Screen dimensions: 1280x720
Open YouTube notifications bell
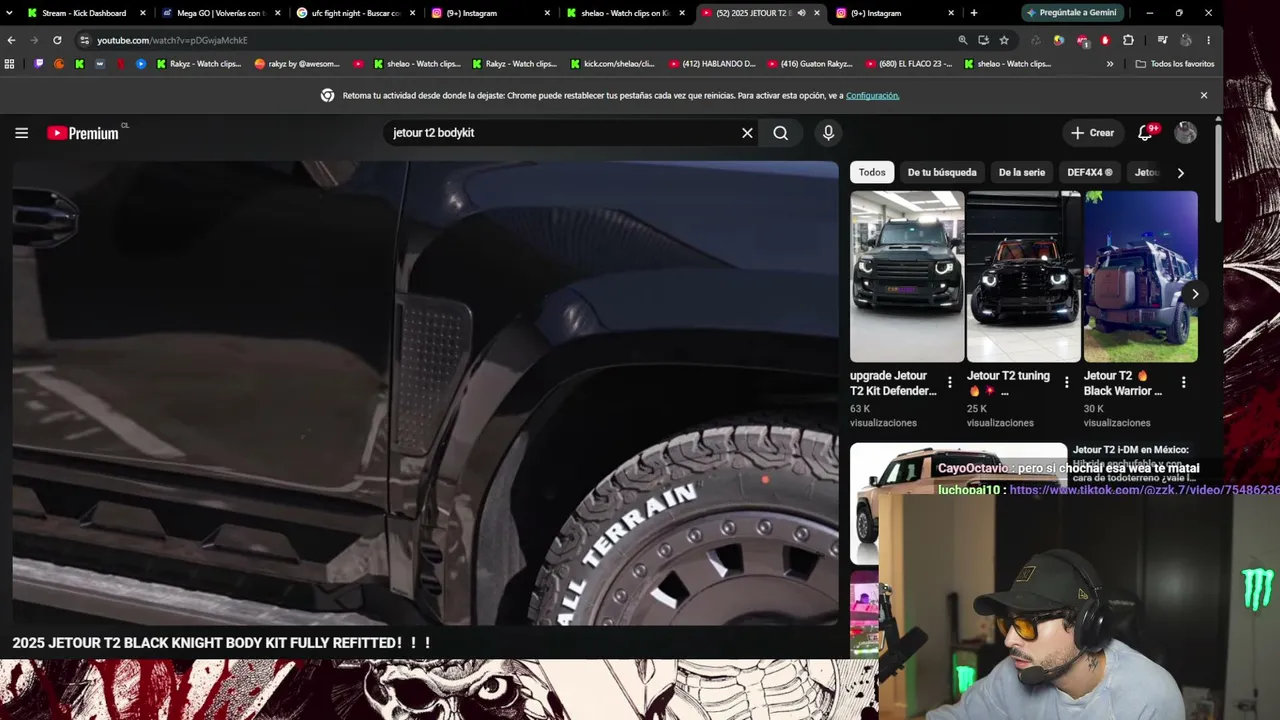[1146, 133]
